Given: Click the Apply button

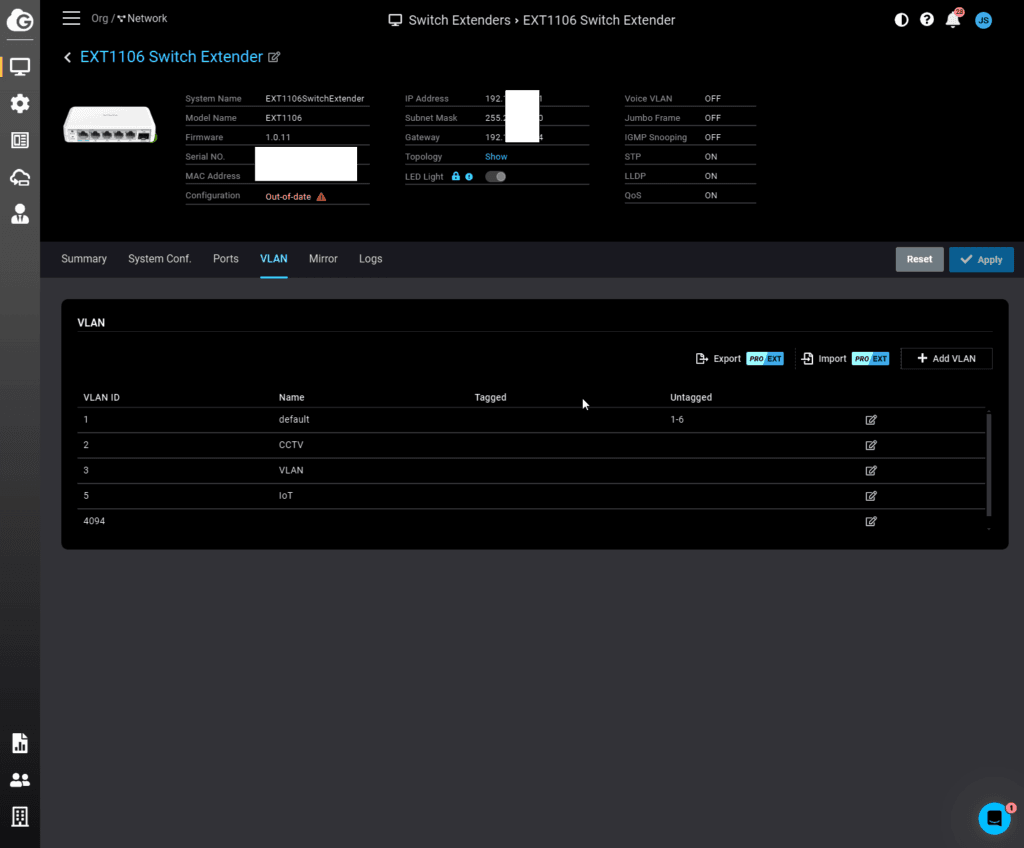Looking at the screenshot, I should coord(981,259).
